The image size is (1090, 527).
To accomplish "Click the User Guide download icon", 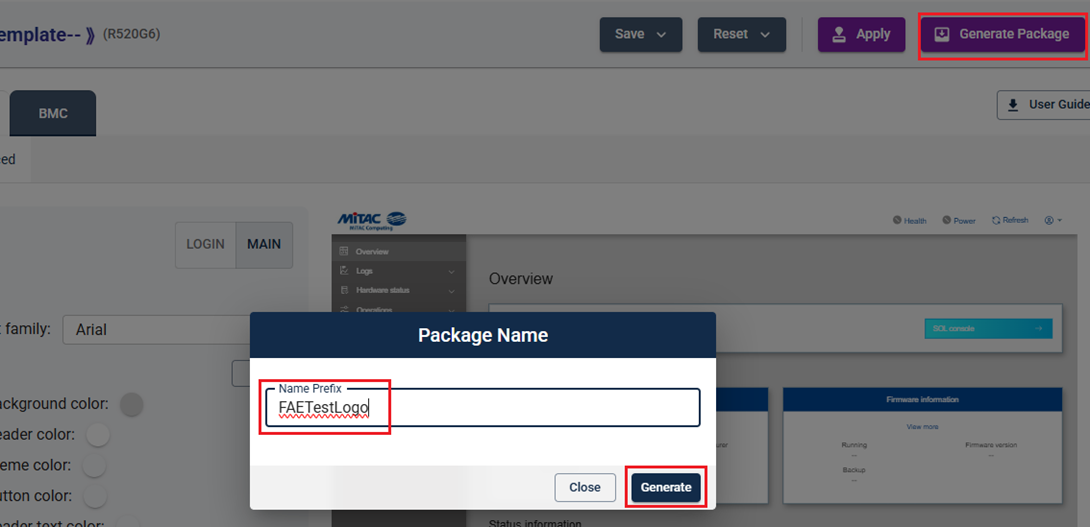I will [x=1013, y=105].
